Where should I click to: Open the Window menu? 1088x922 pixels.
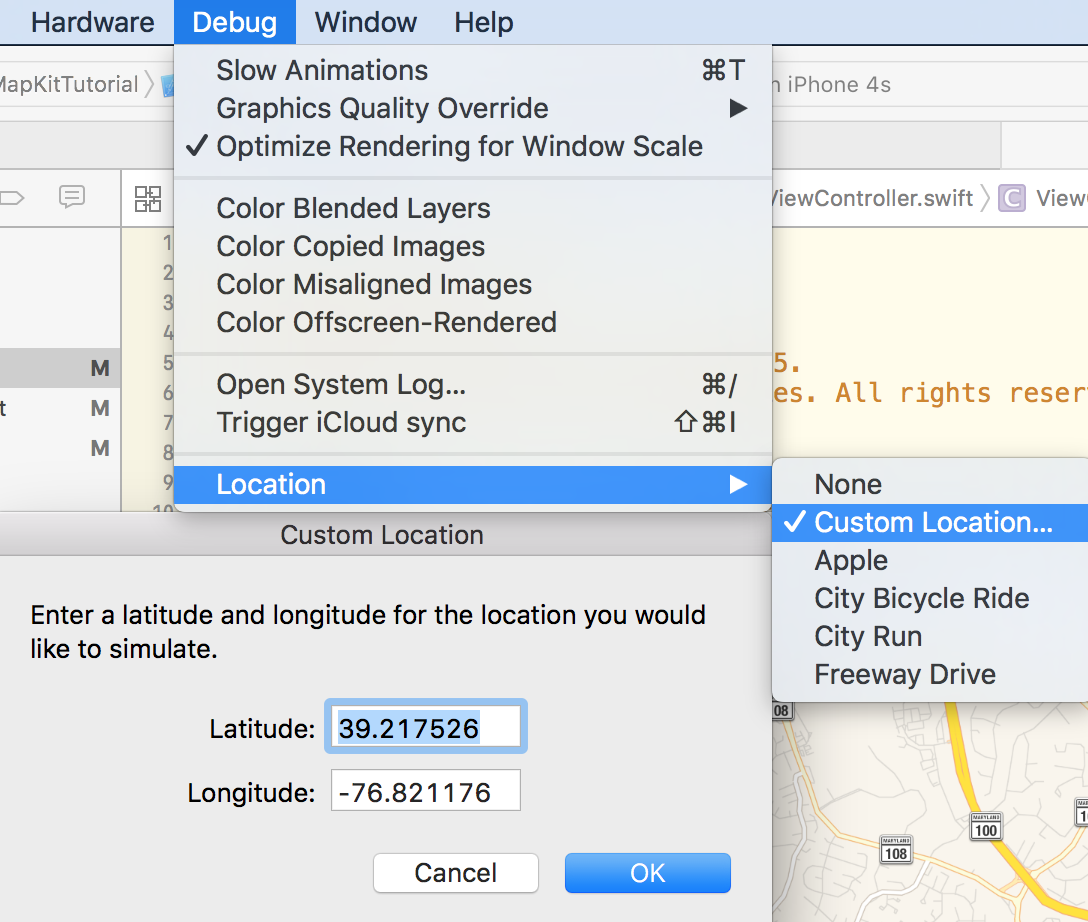[x=366, y=22]
